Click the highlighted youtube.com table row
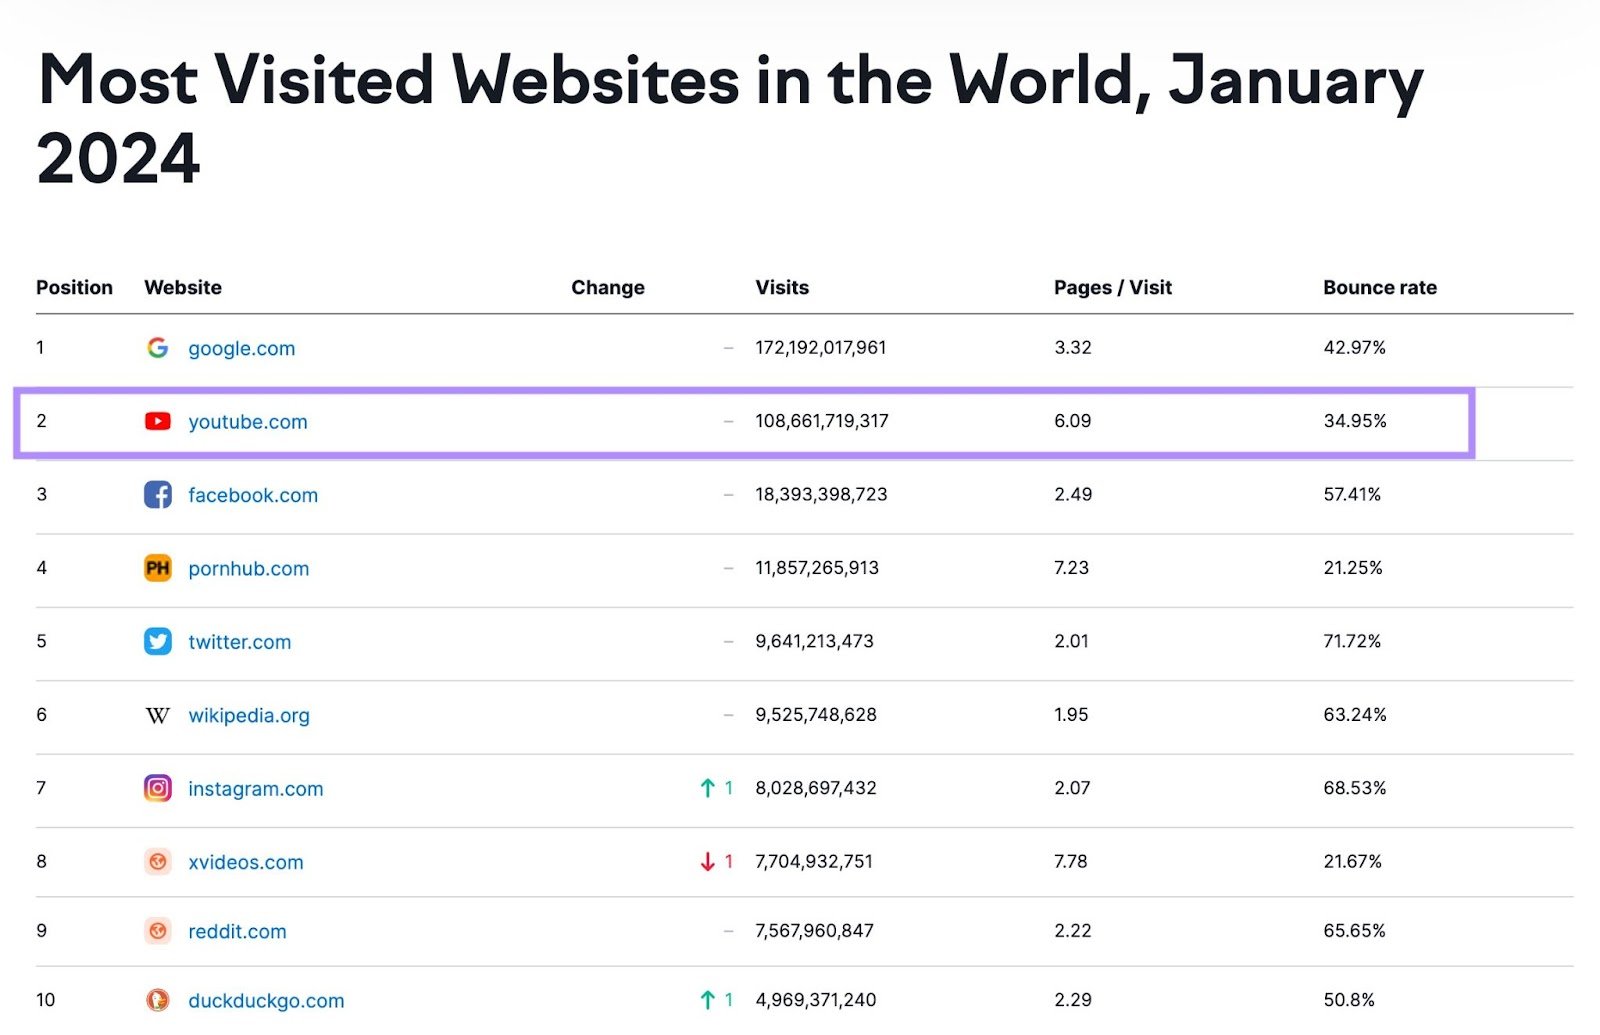Screen dimensions: 1600x1035 (745, 421)
